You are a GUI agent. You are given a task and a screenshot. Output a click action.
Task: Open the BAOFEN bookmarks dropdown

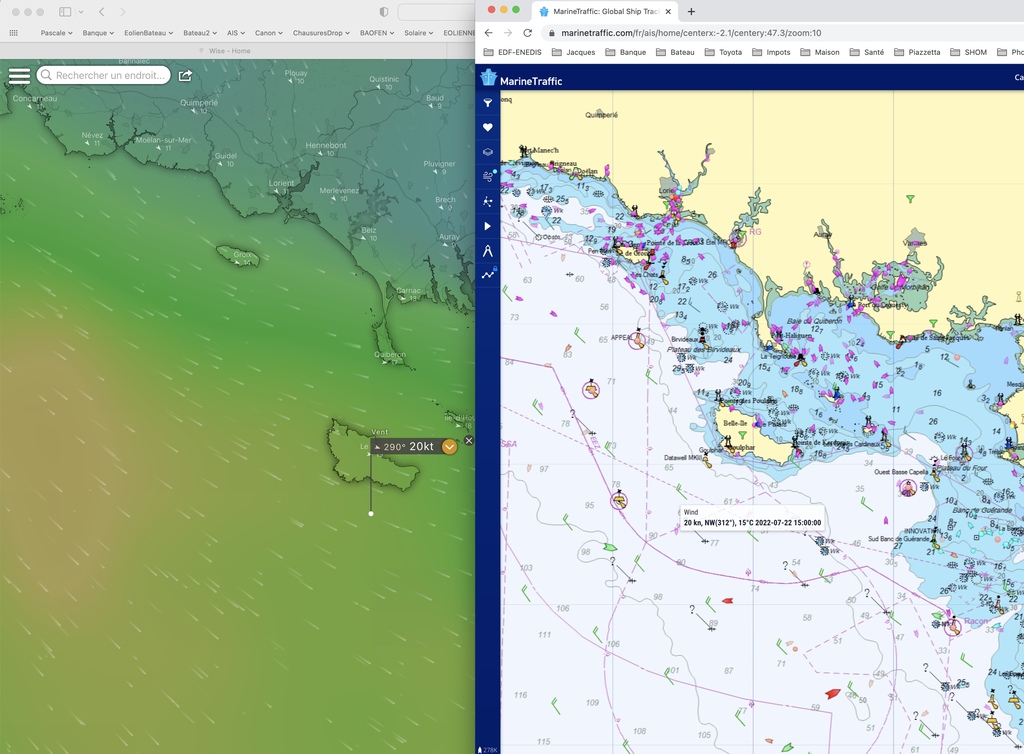click(377, 33)
